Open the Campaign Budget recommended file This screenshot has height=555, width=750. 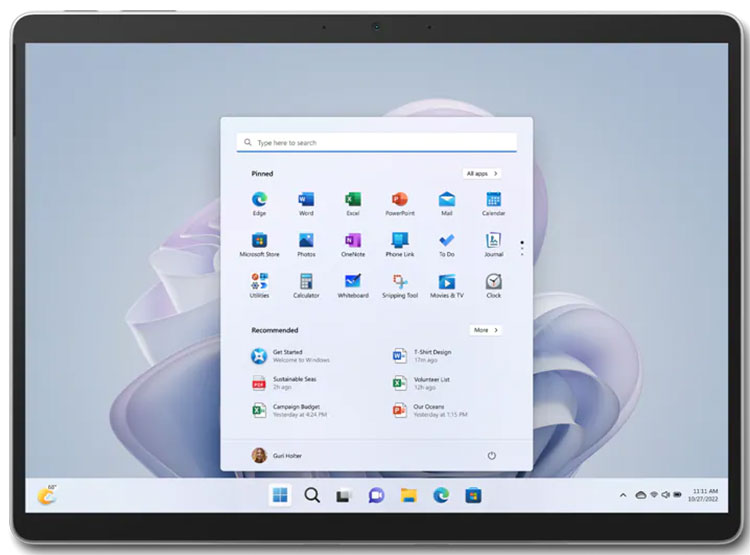tap(290, 410)
